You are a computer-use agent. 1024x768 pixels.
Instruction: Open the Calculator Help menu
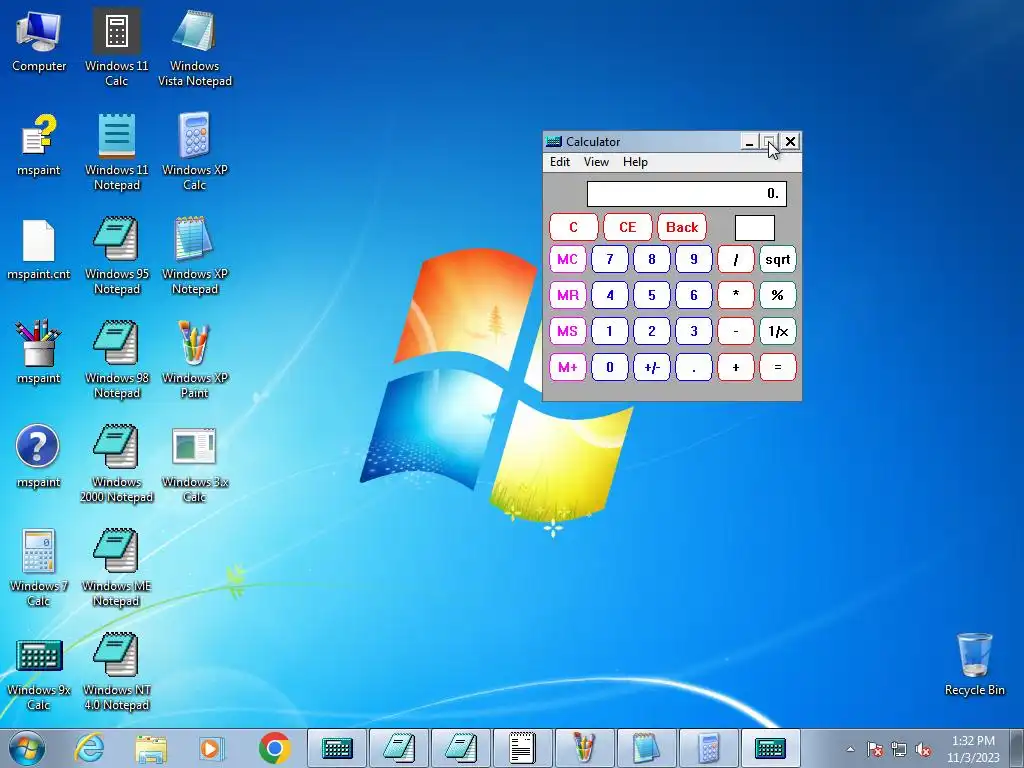coord(635,162)
